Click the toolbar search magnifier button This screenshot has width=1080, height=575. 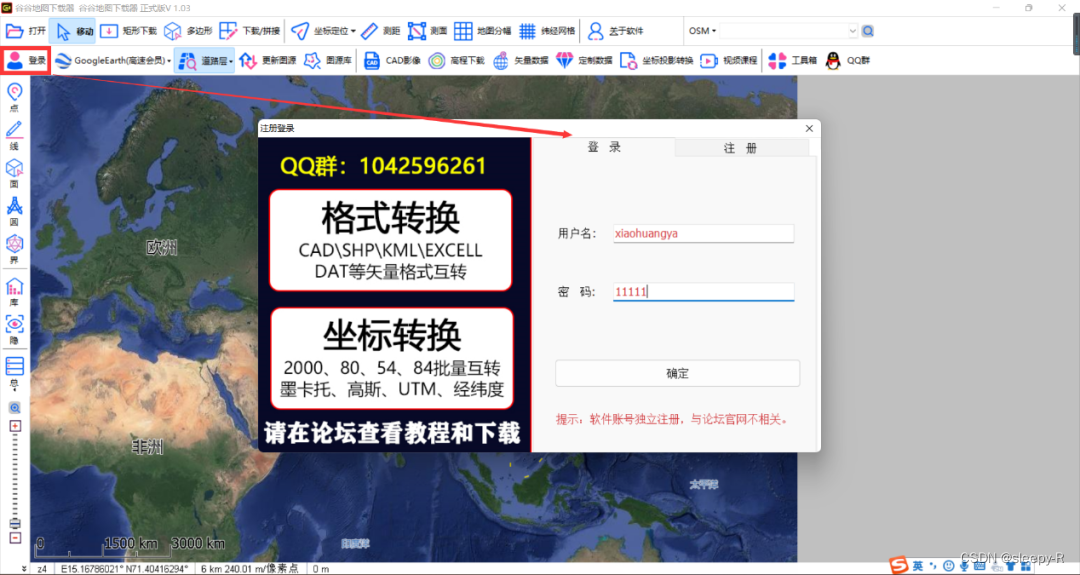pos(868,31)
